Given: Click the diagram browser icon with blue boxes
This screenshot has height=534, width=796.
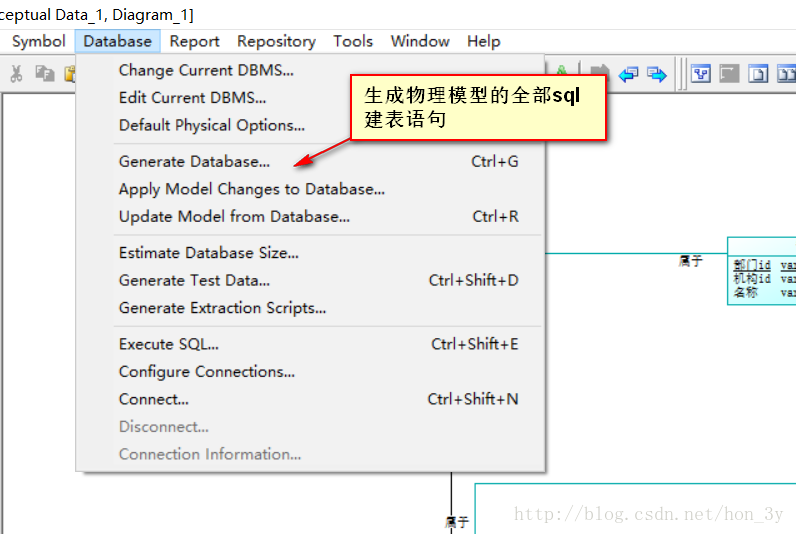Looking at the screenshot, I should 701,74.
